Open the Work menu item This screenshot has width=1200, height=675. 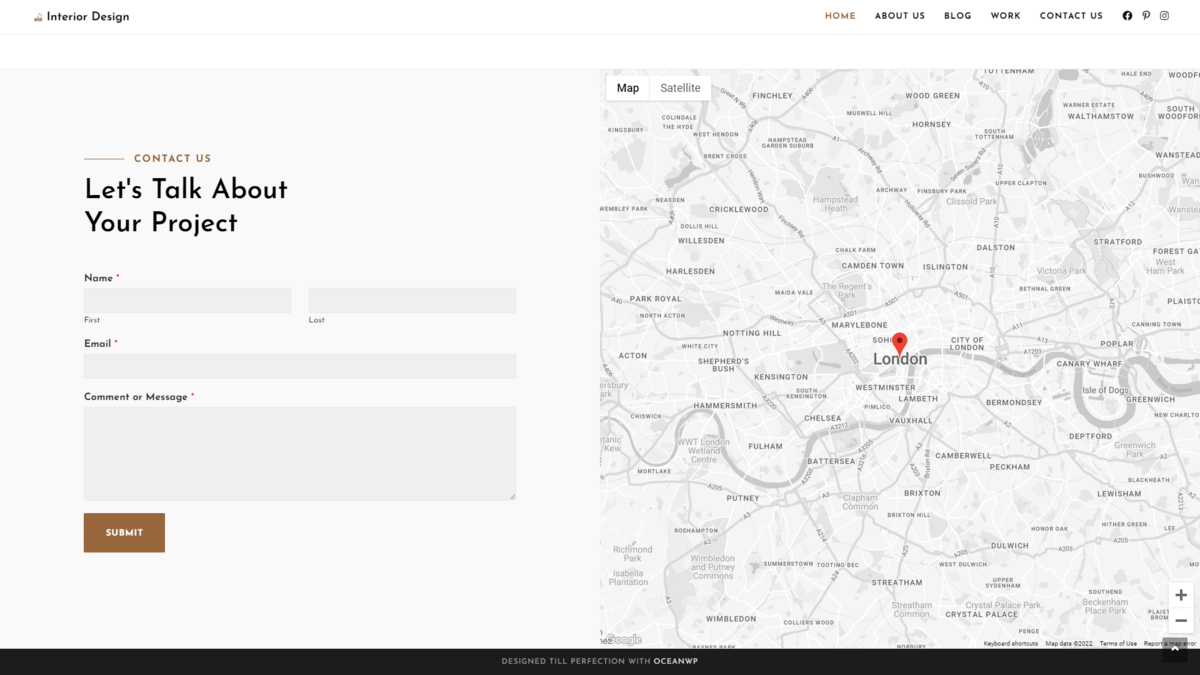(1006, 16)
